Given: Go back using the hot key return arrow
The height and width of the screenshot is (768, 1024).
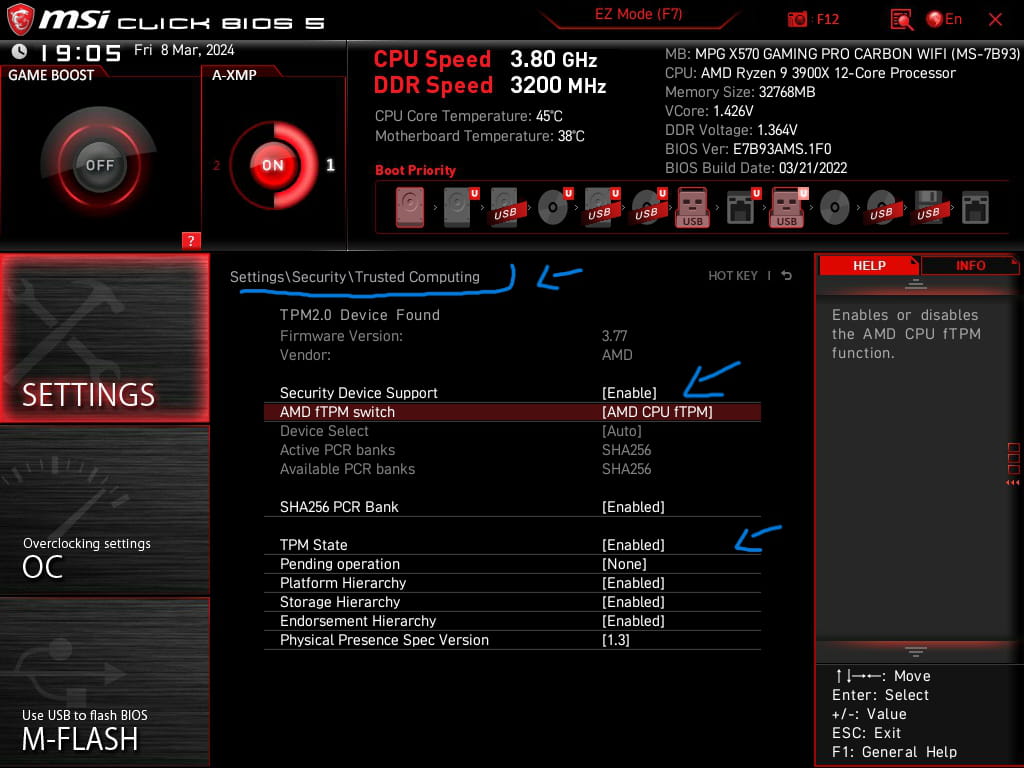Looking at the screenshot, I should (787, 276).
